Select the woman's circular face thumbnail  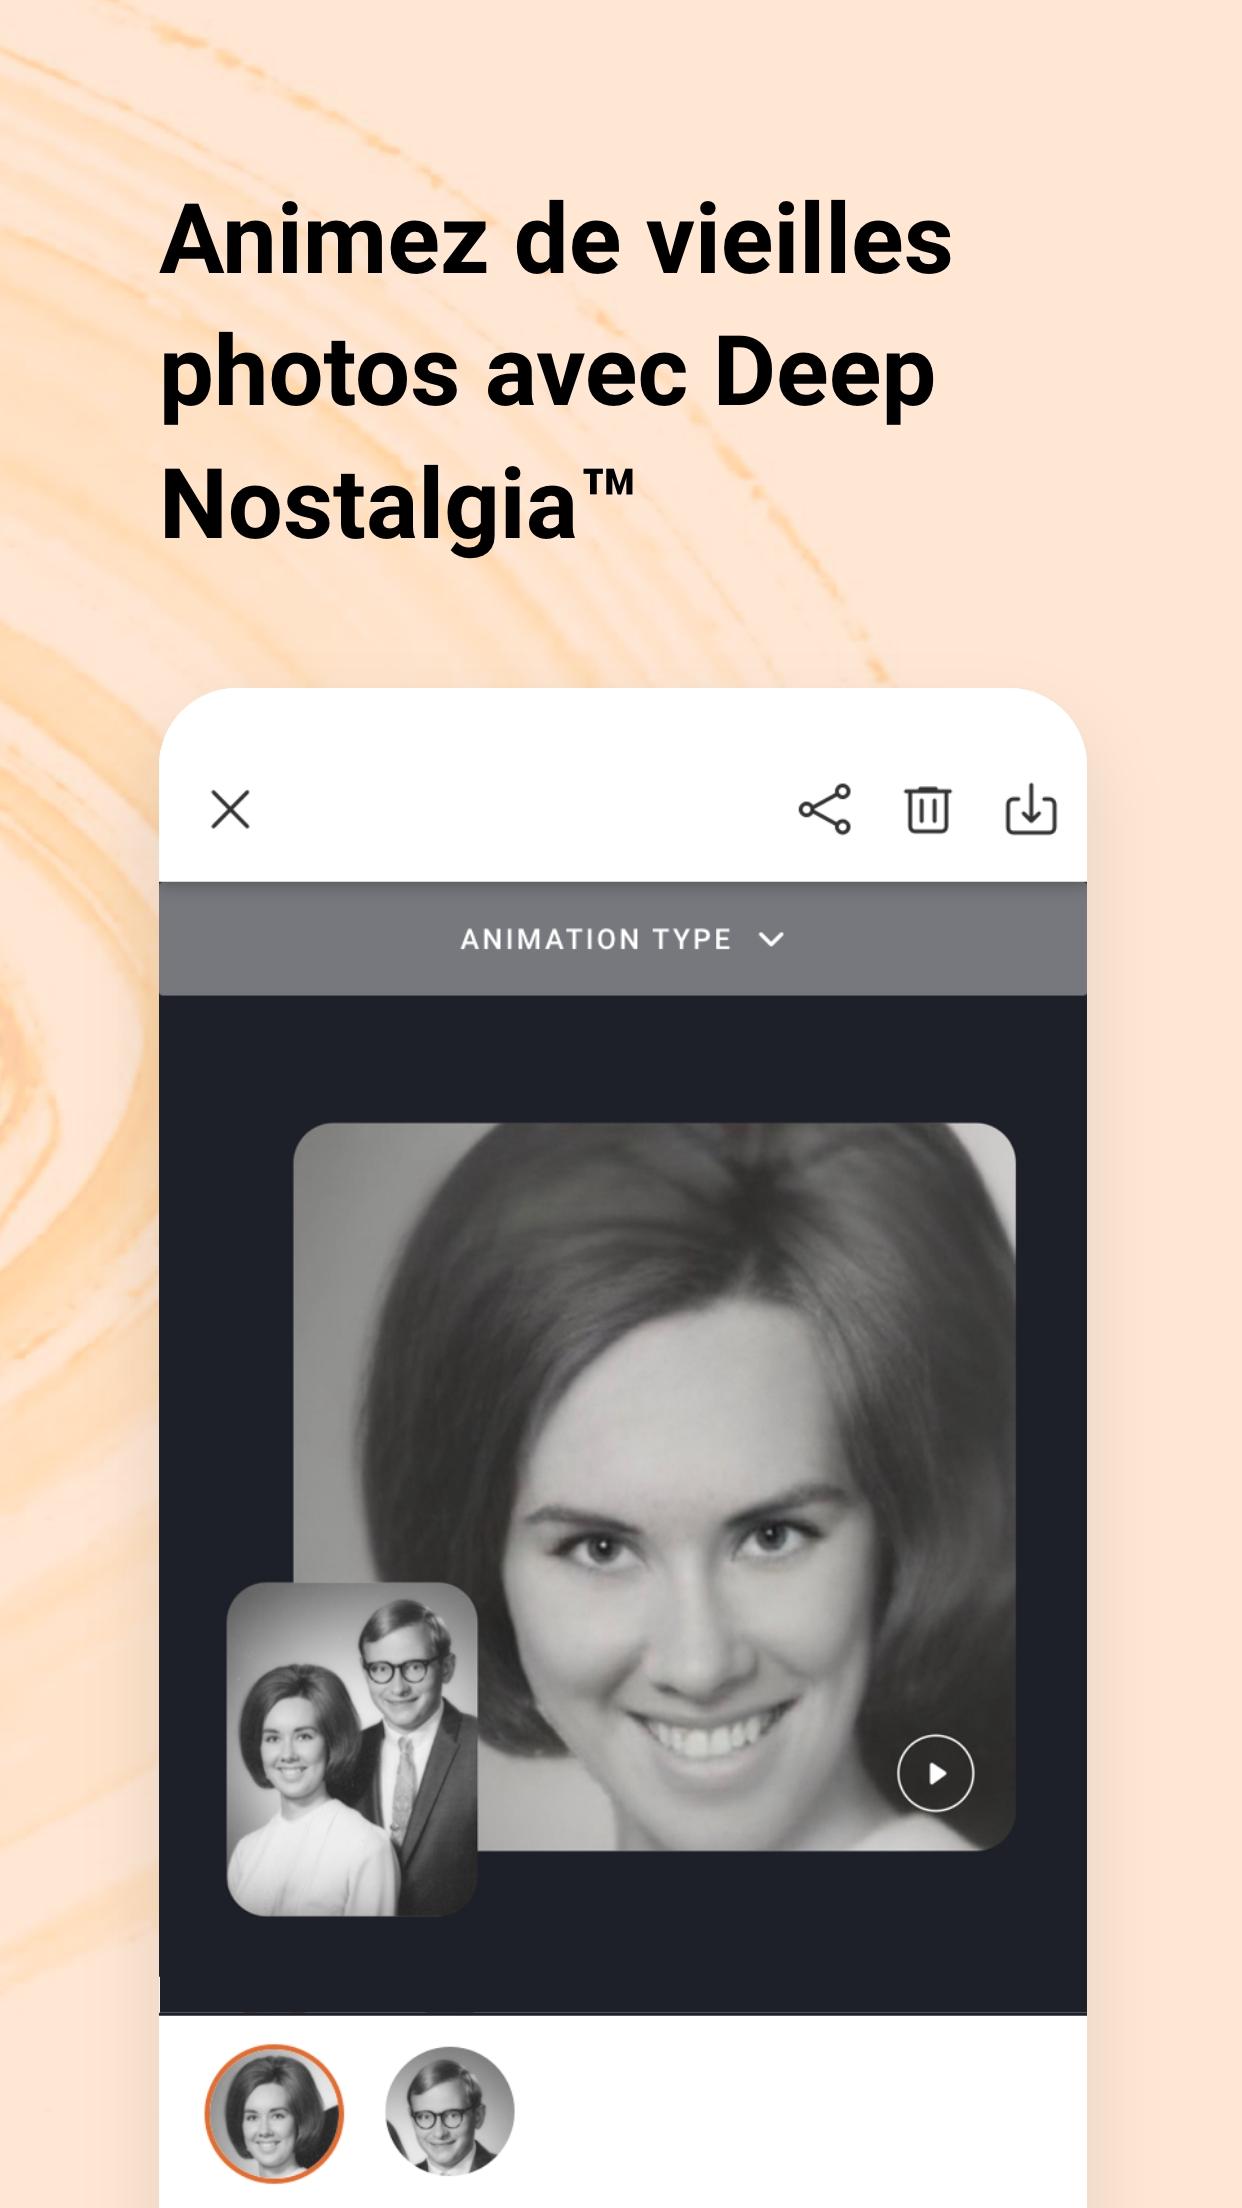coord(274,2113)
